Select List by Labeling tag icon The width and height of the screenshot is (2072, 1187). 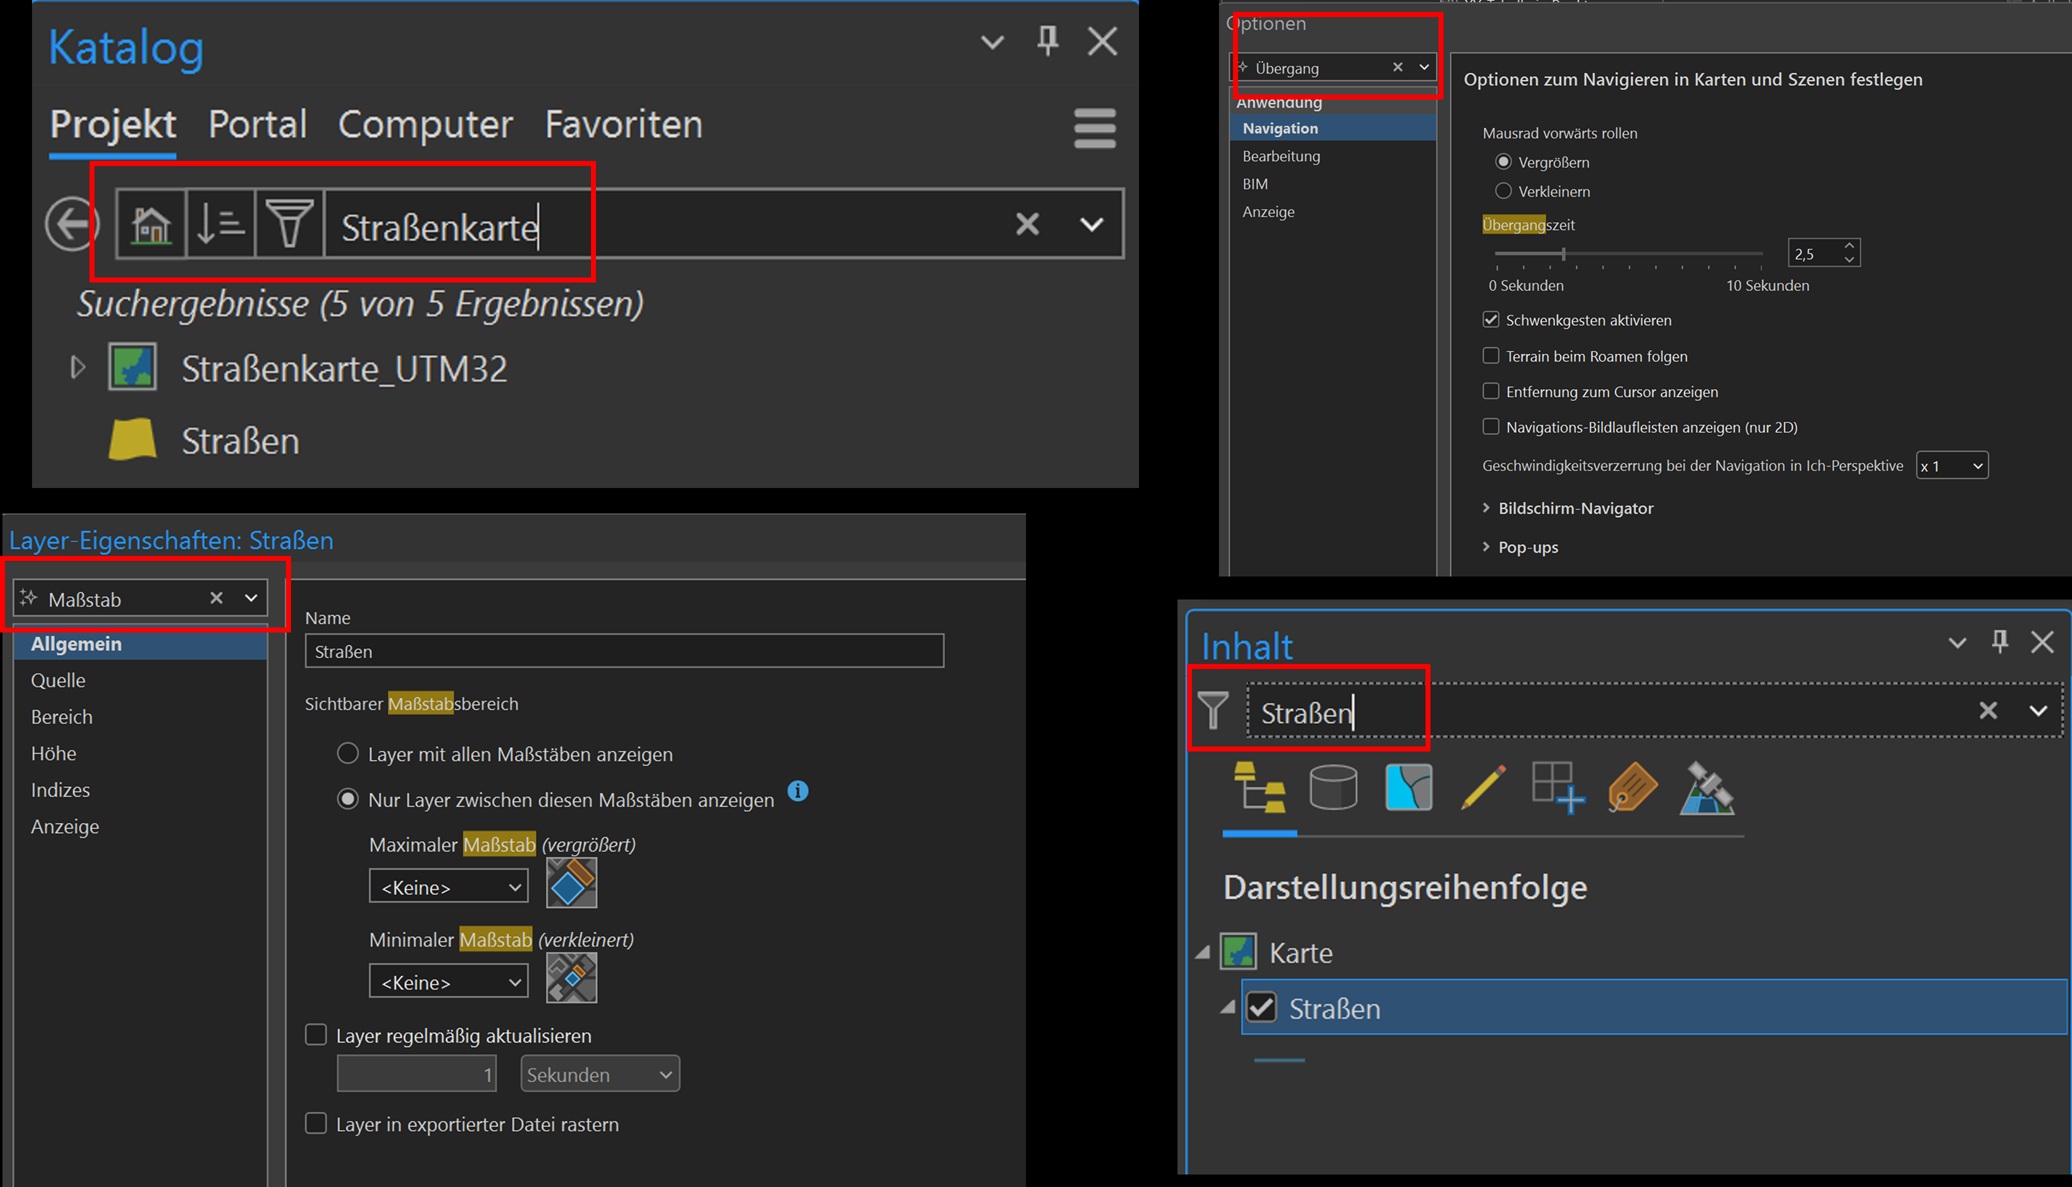pos(1631,788)
